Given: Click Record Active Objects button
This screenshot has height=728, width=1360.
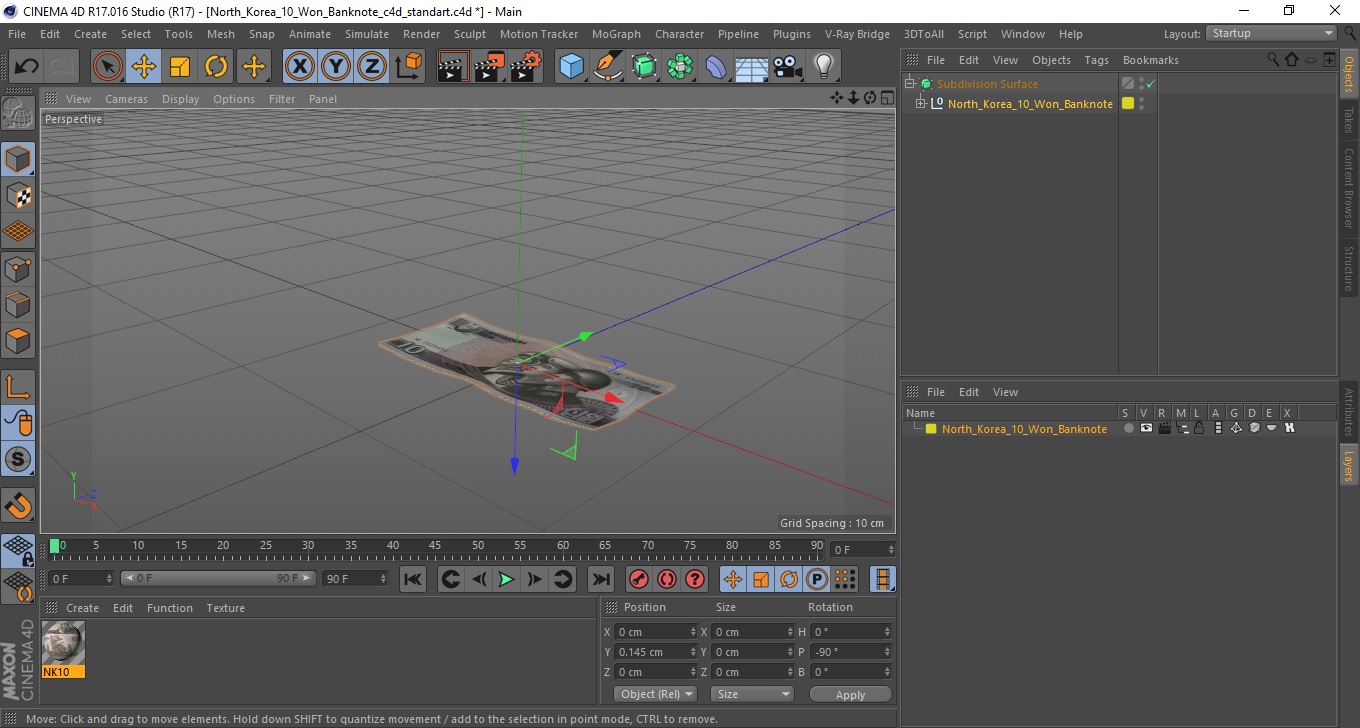Looking at the screenshot, I should click(638, 579).
